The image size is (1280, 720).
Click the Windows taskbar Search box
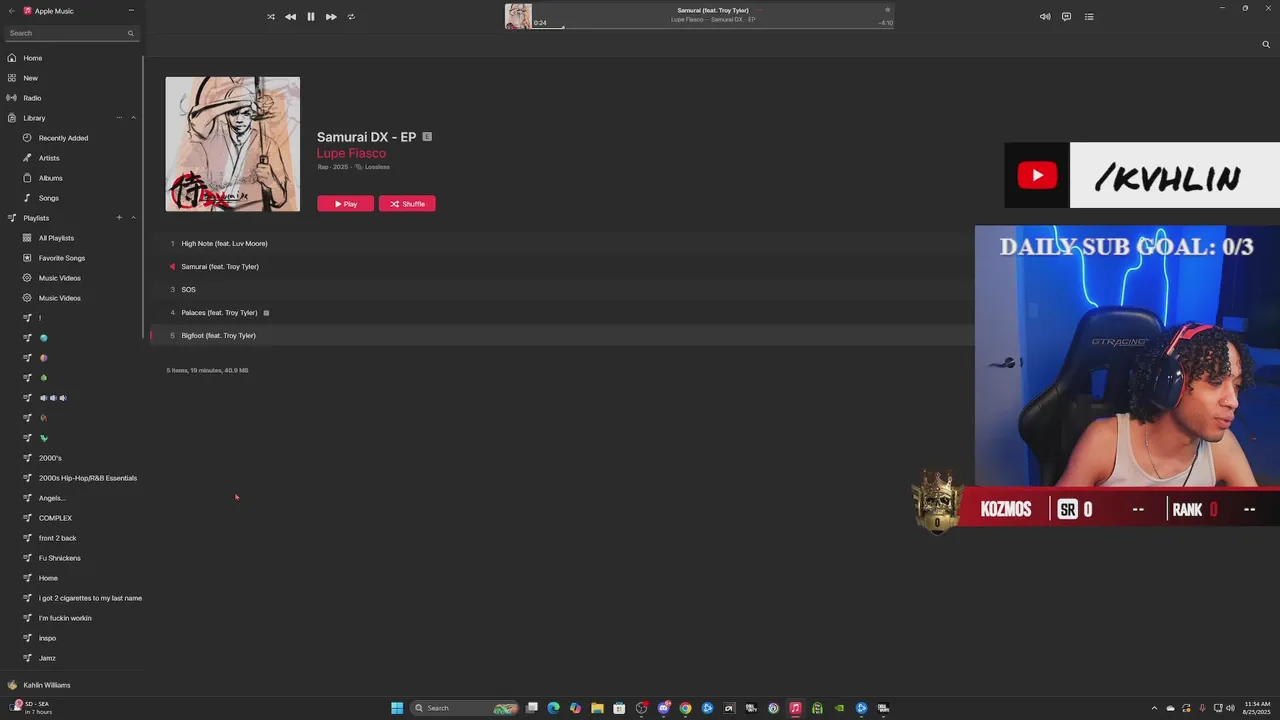pos(465,708)
